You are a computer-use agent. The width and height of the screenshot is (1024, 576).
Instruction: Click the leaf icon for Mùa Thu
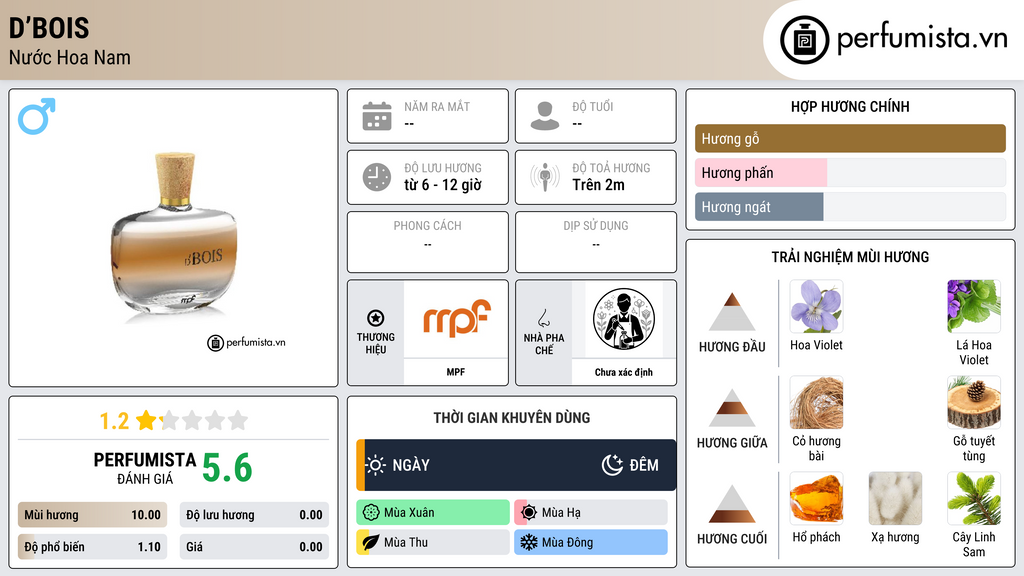(371, 542)
